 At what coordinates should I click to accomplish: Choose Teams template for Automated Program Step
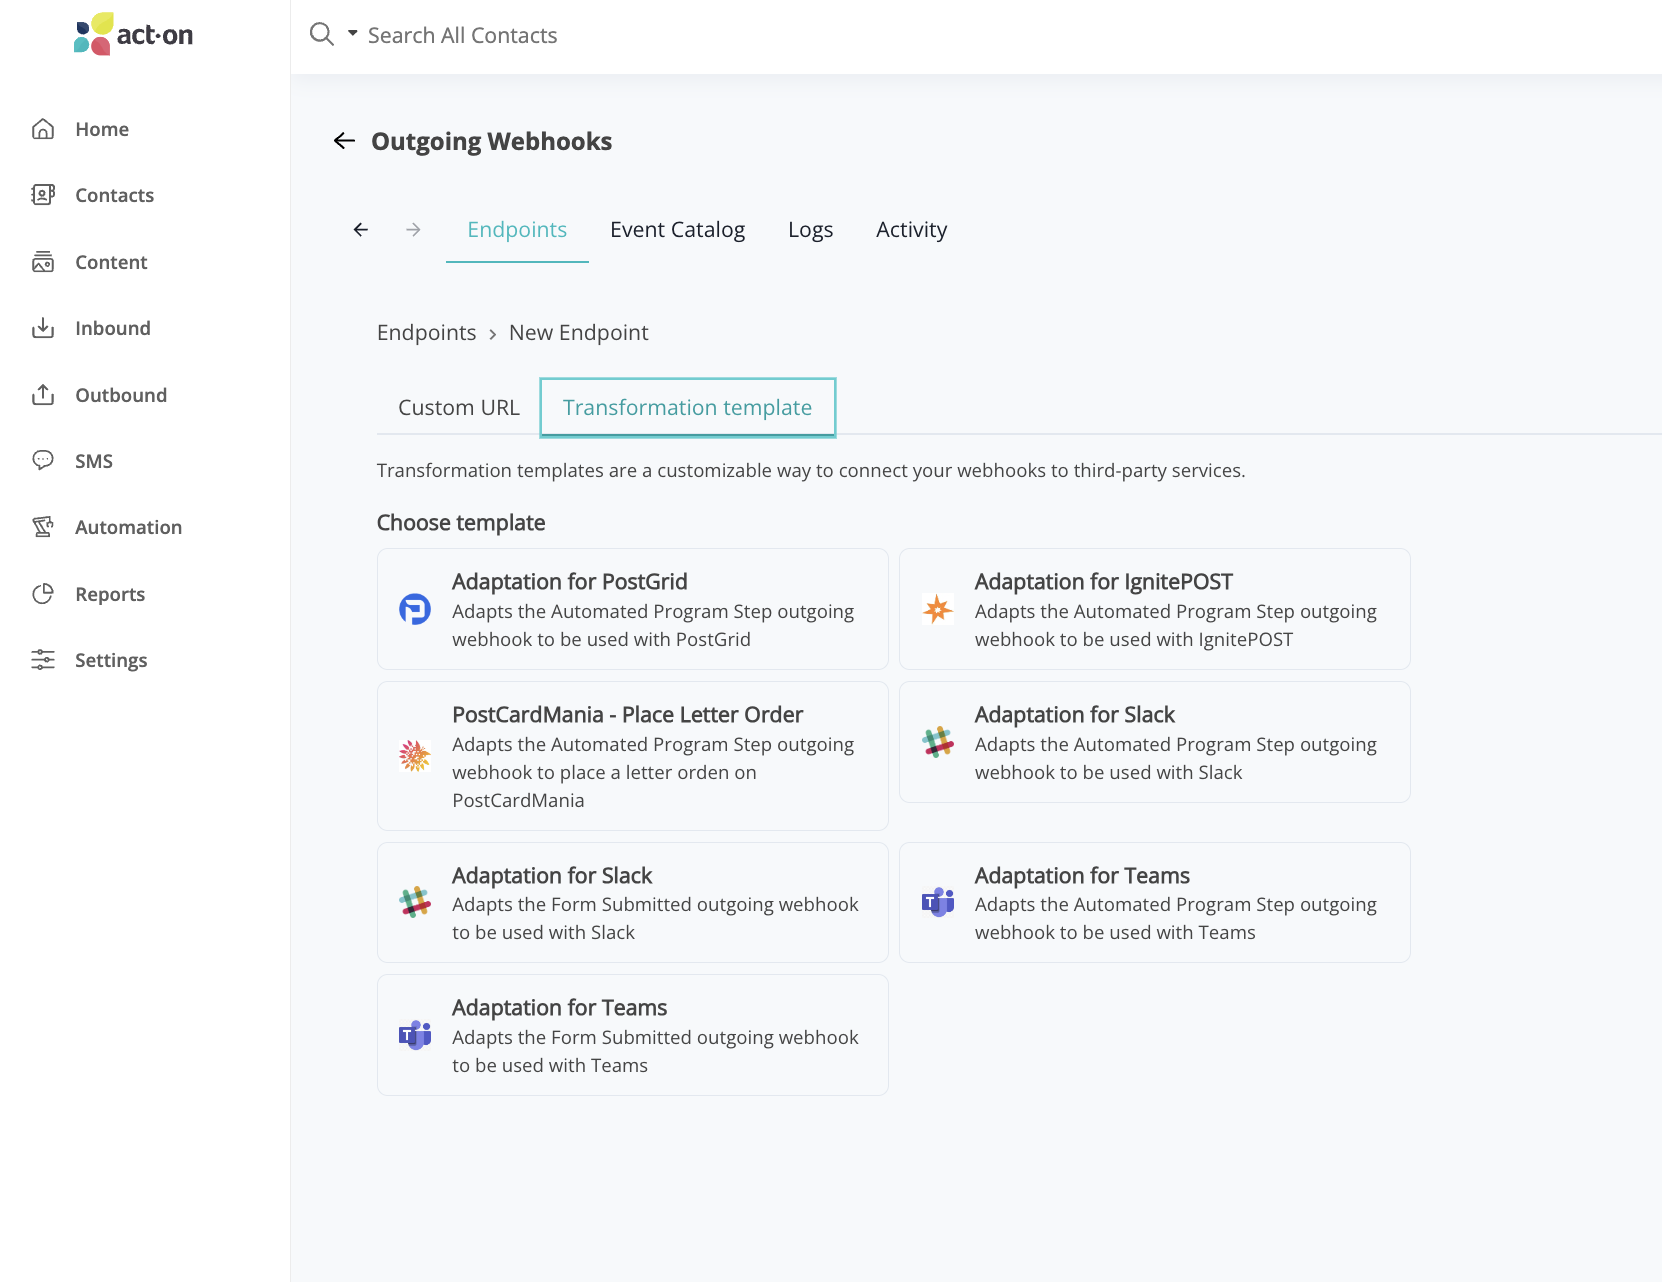pyautogui.click(x=1154, y=902)
